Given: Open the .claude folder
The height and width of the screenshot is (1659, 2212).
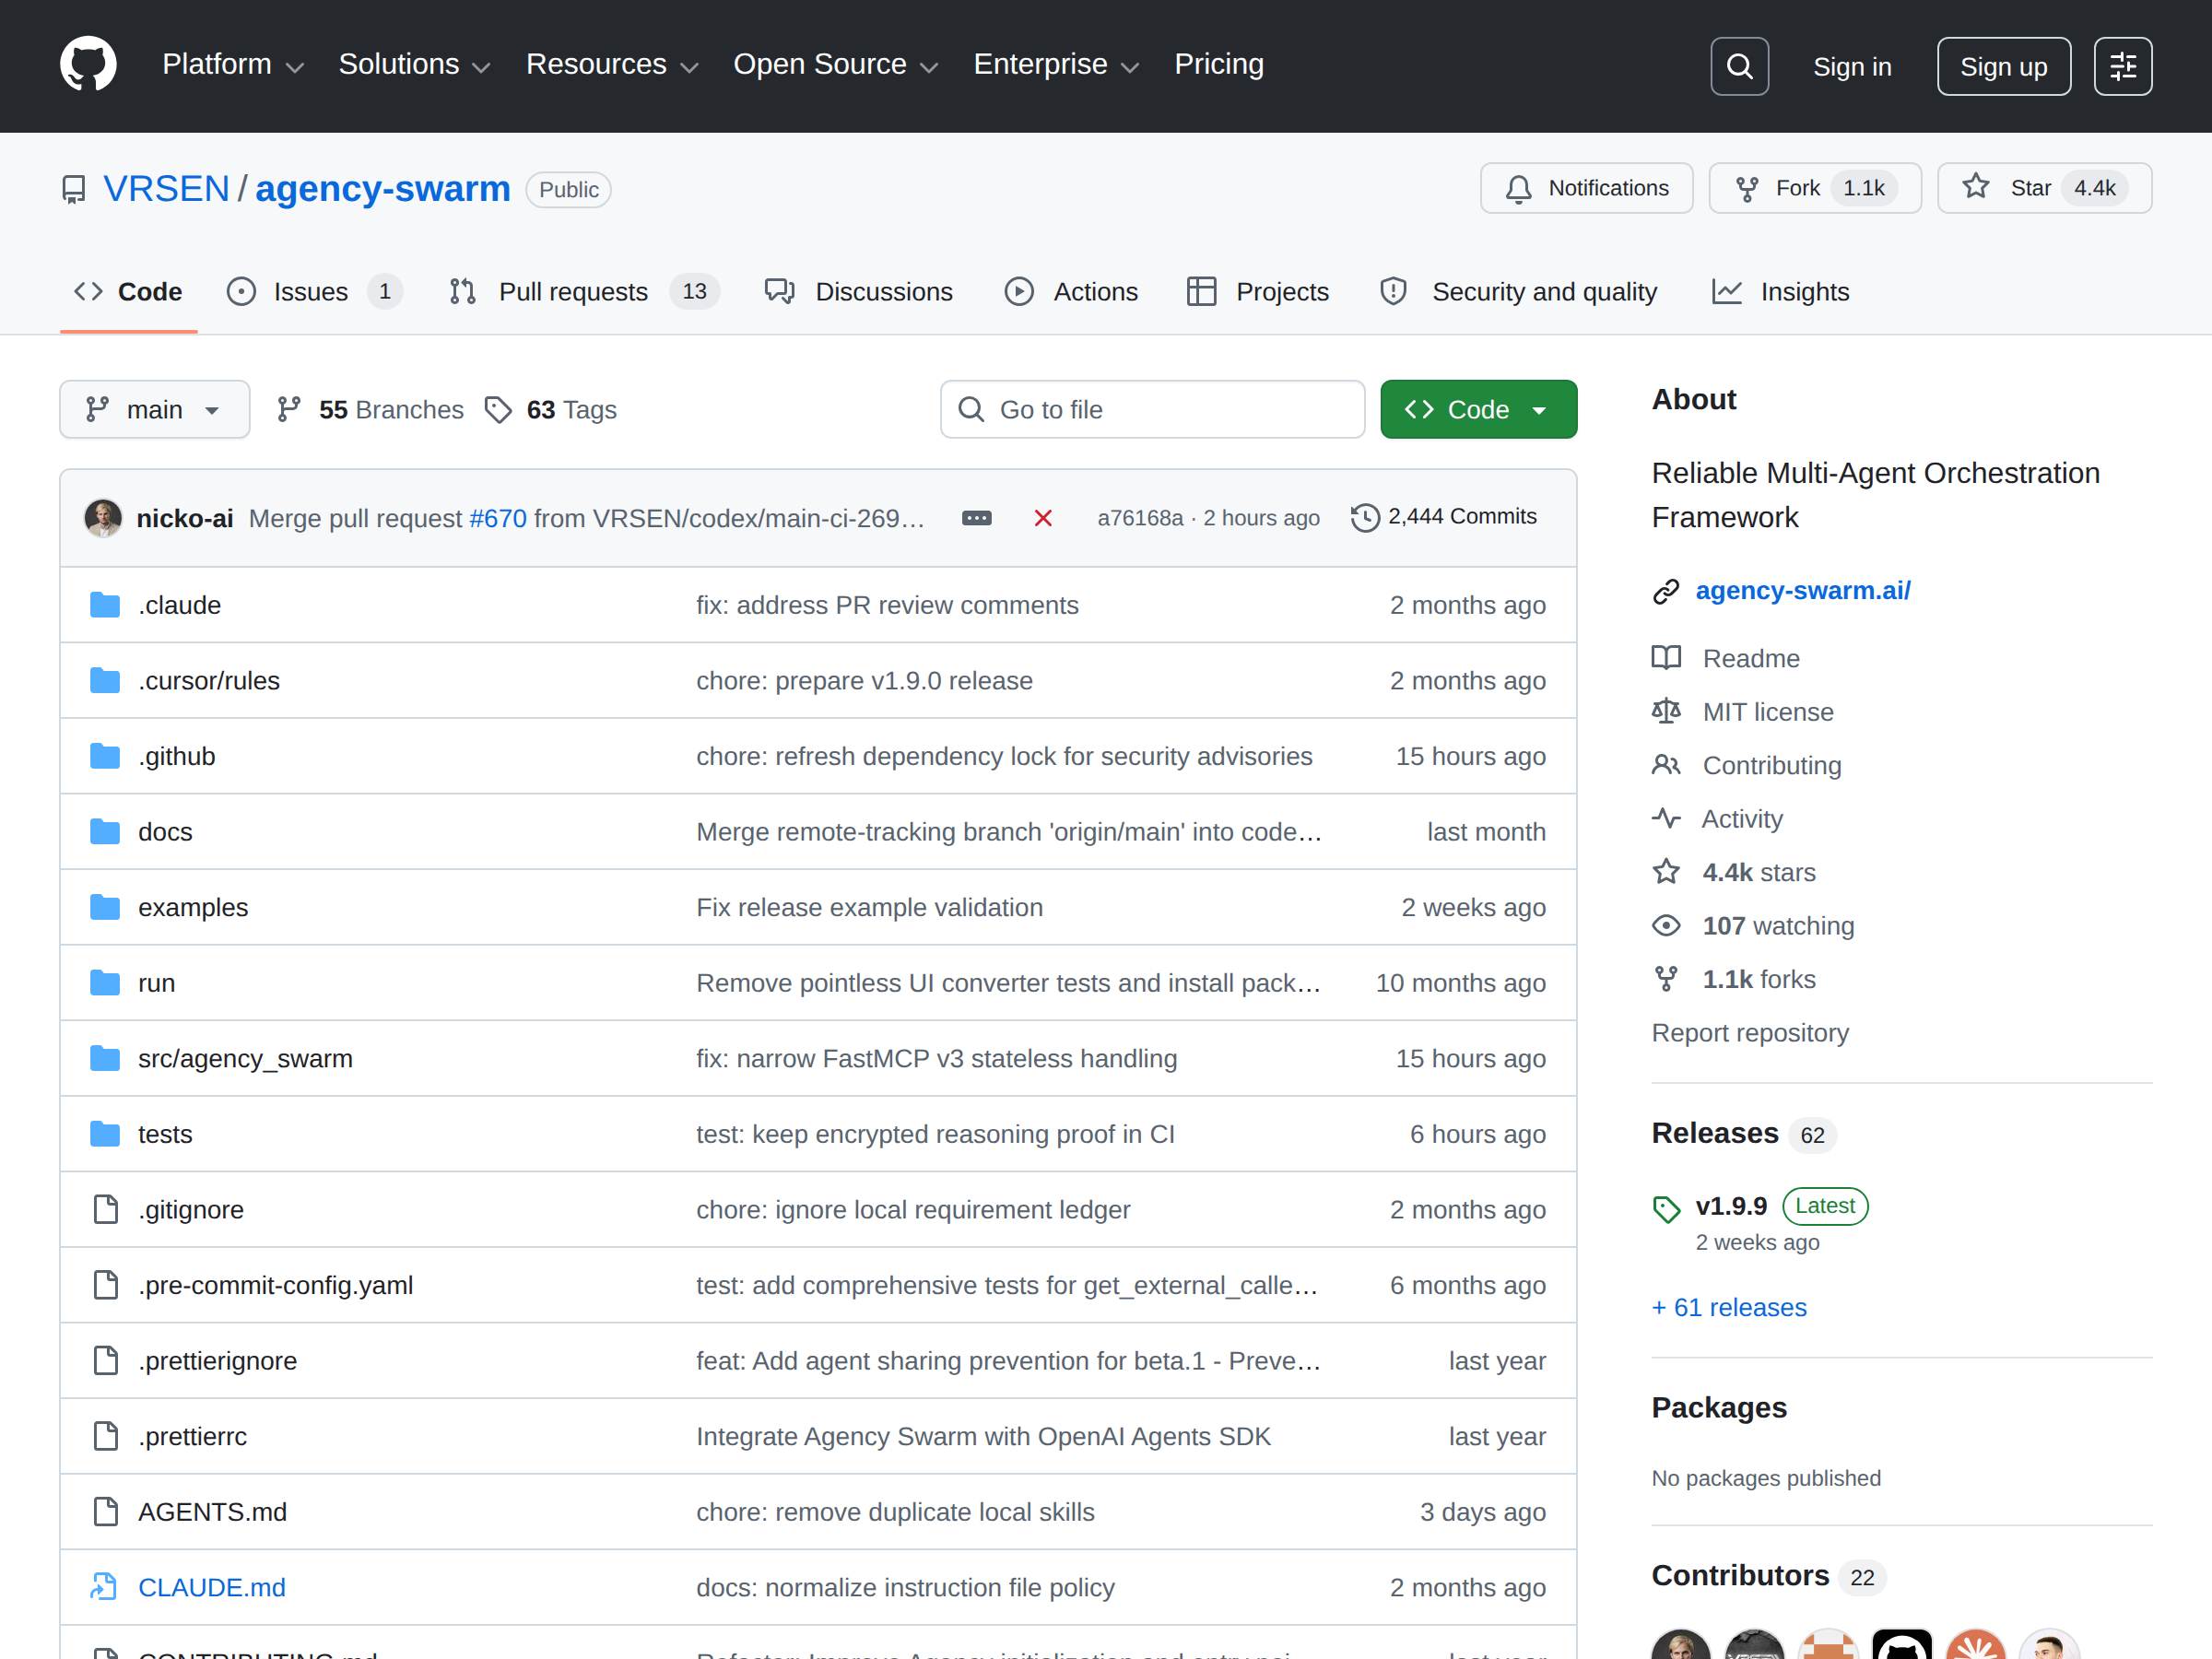Looking at the screenshot, I should [x=180, y=605].
